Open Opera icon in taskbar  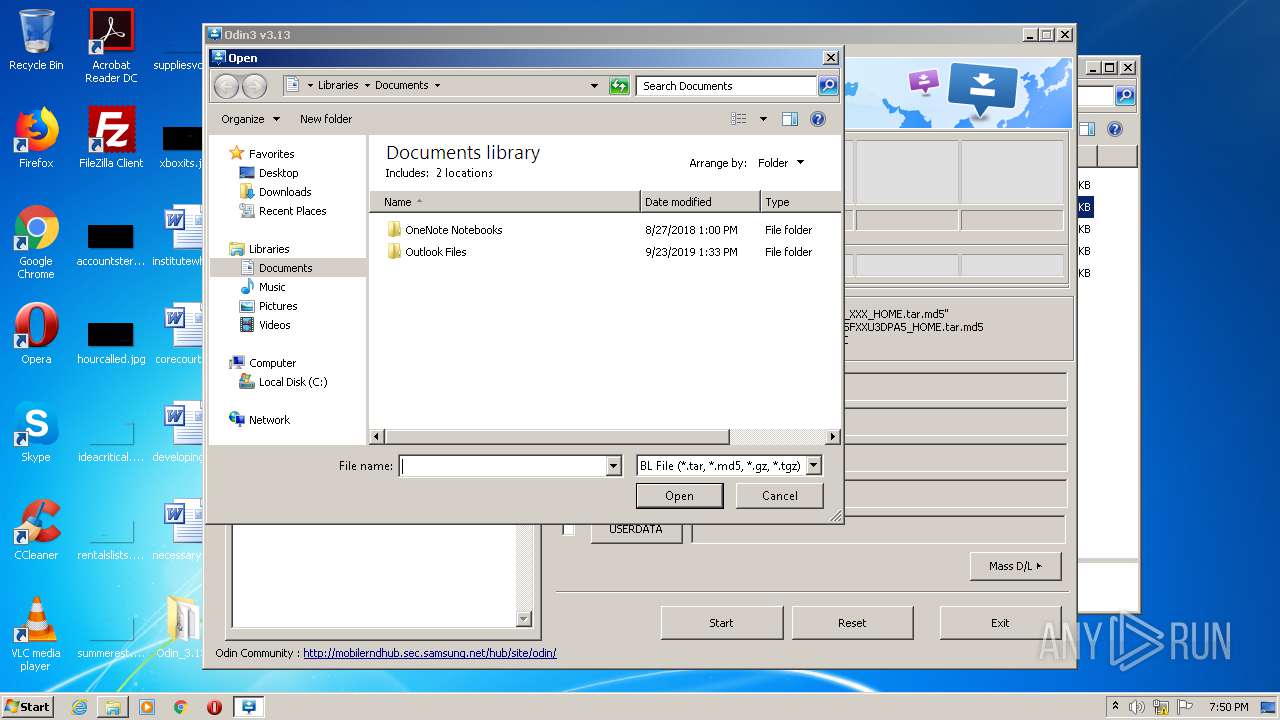pyautogui.click(x=214, y=707)
